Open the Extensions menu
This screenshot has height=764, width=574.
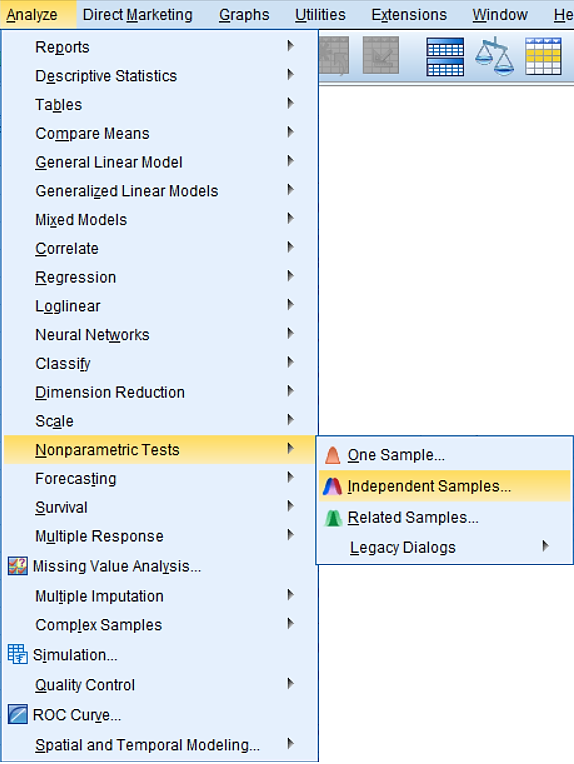(x=409, y=15)
